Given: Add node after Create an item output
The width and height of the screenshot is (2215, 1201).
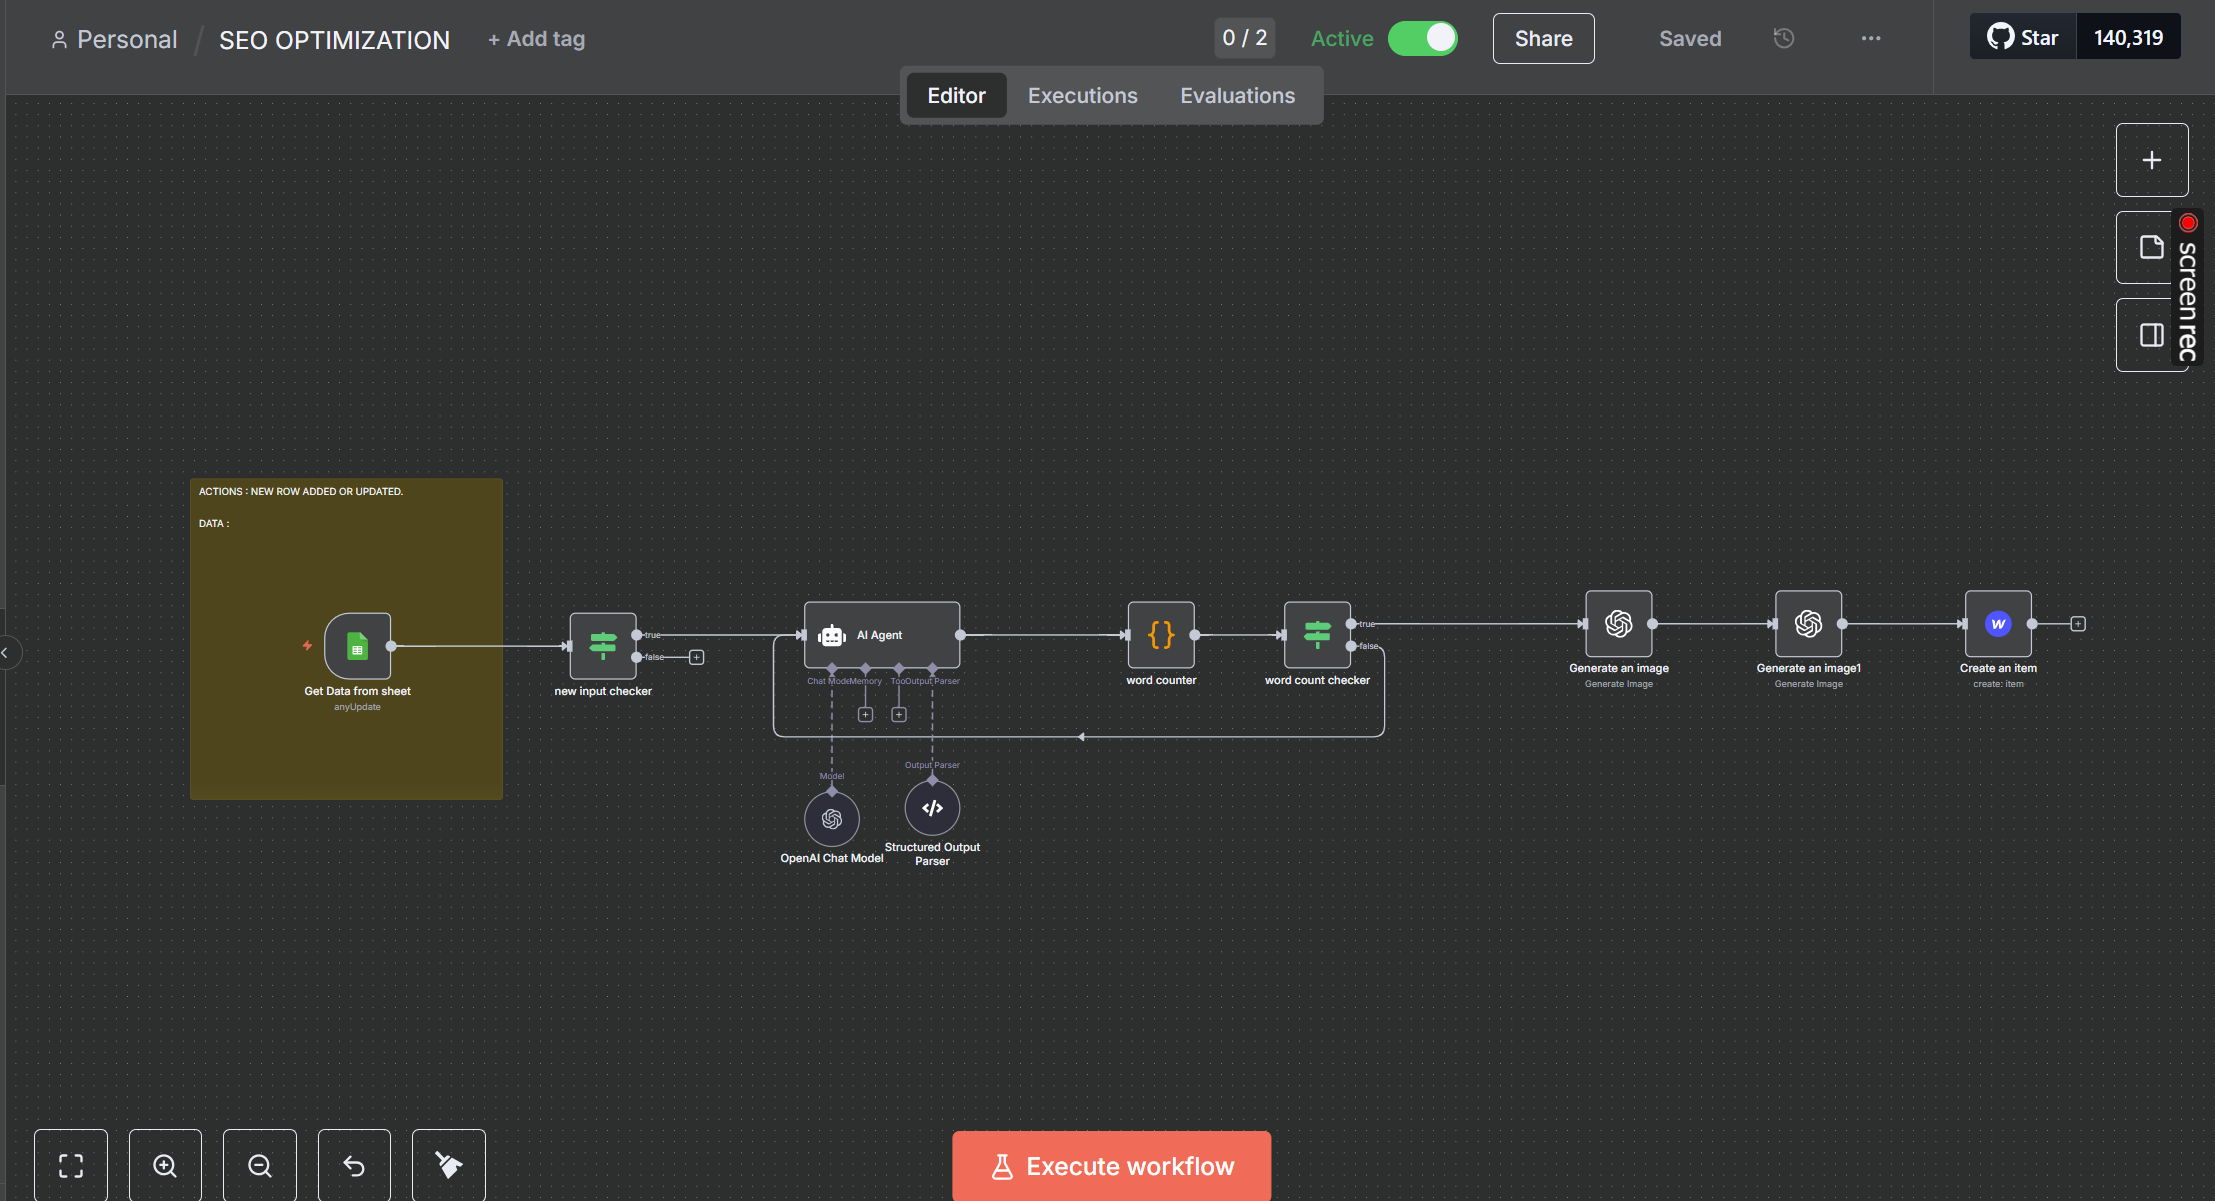Looking at the screenshot, I should [x=2077, y=624].
